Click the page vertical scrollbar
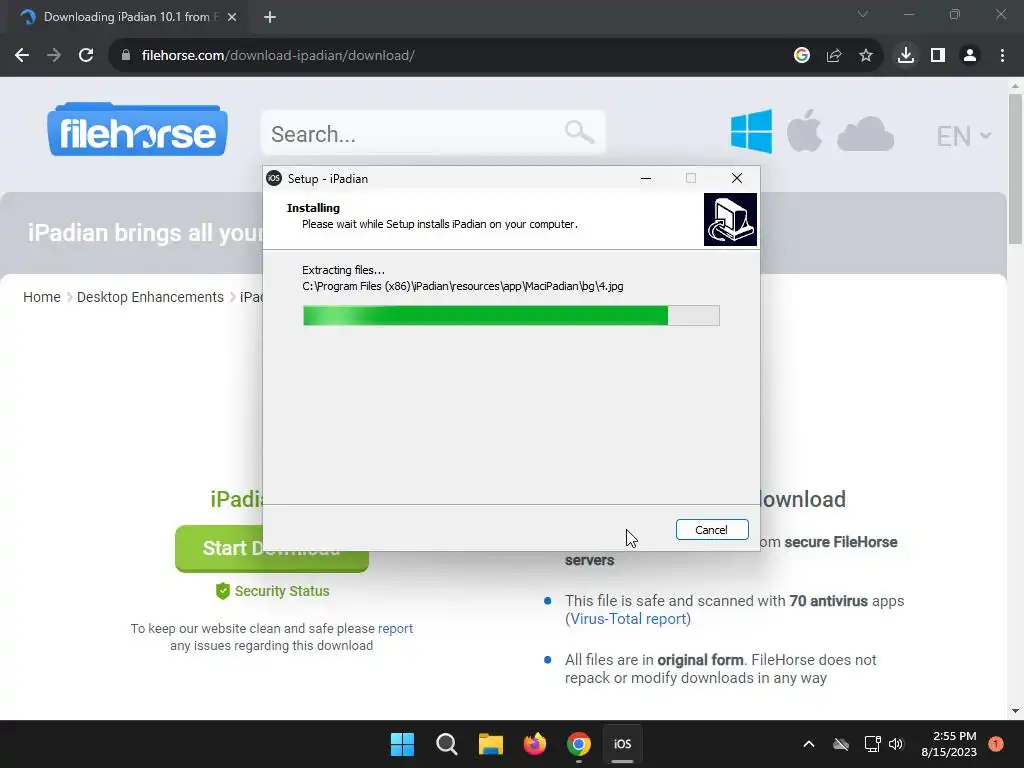The height and width of the screenshot is (768, 1024). coord(1015,170)
